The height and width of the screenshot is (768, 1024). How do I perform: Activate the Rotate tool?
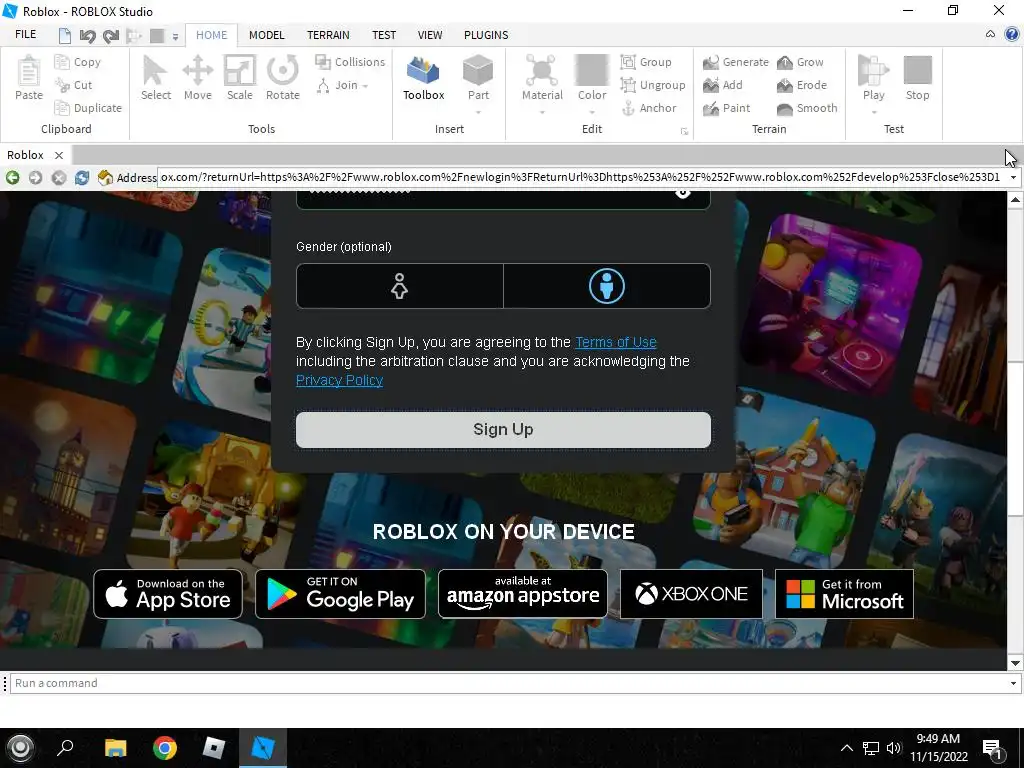(282, 78)
